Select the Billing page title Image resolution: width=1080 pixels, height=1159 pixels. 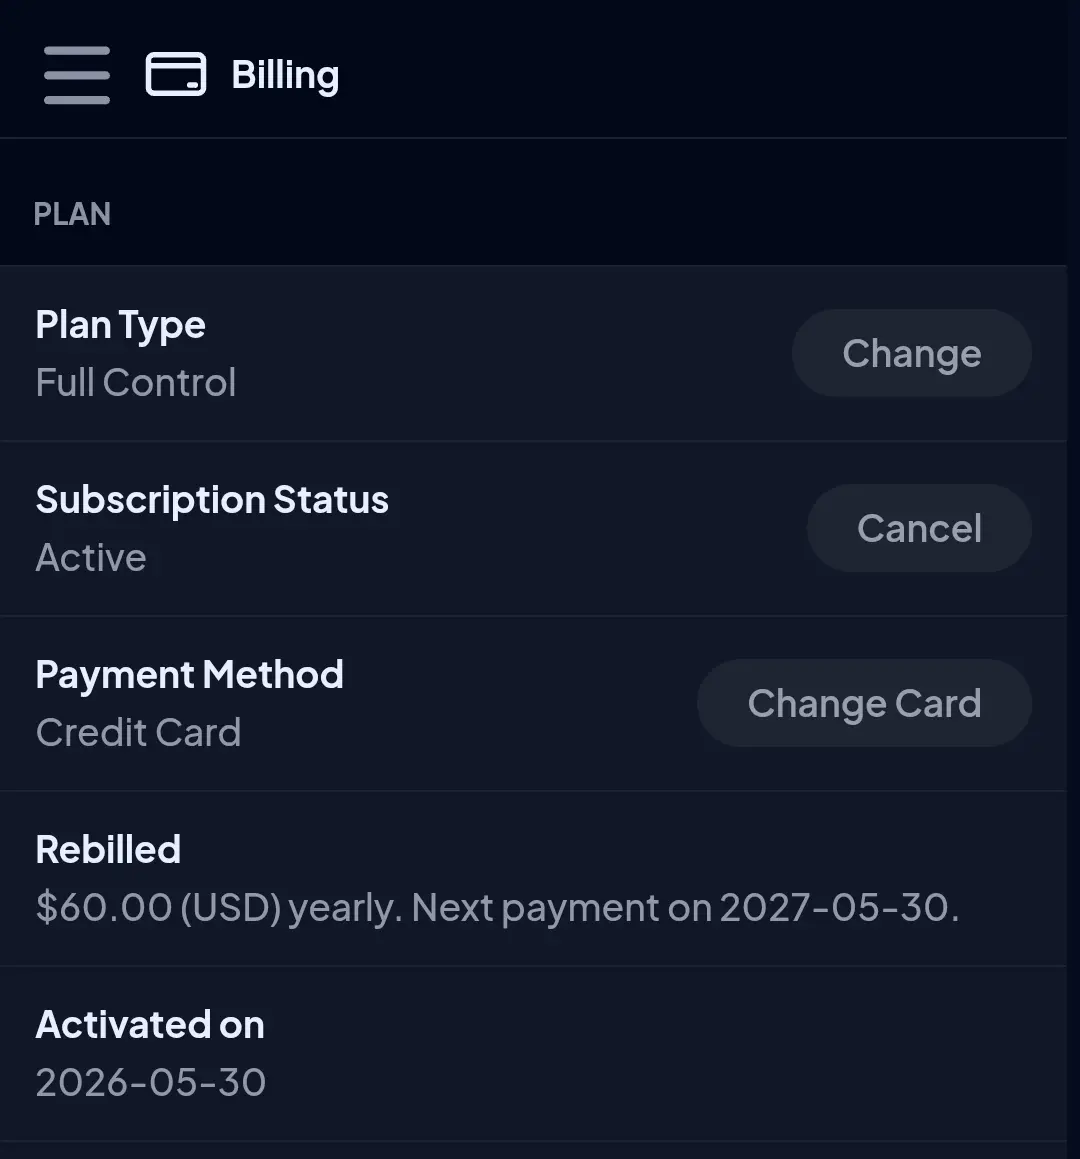point(285,75)
